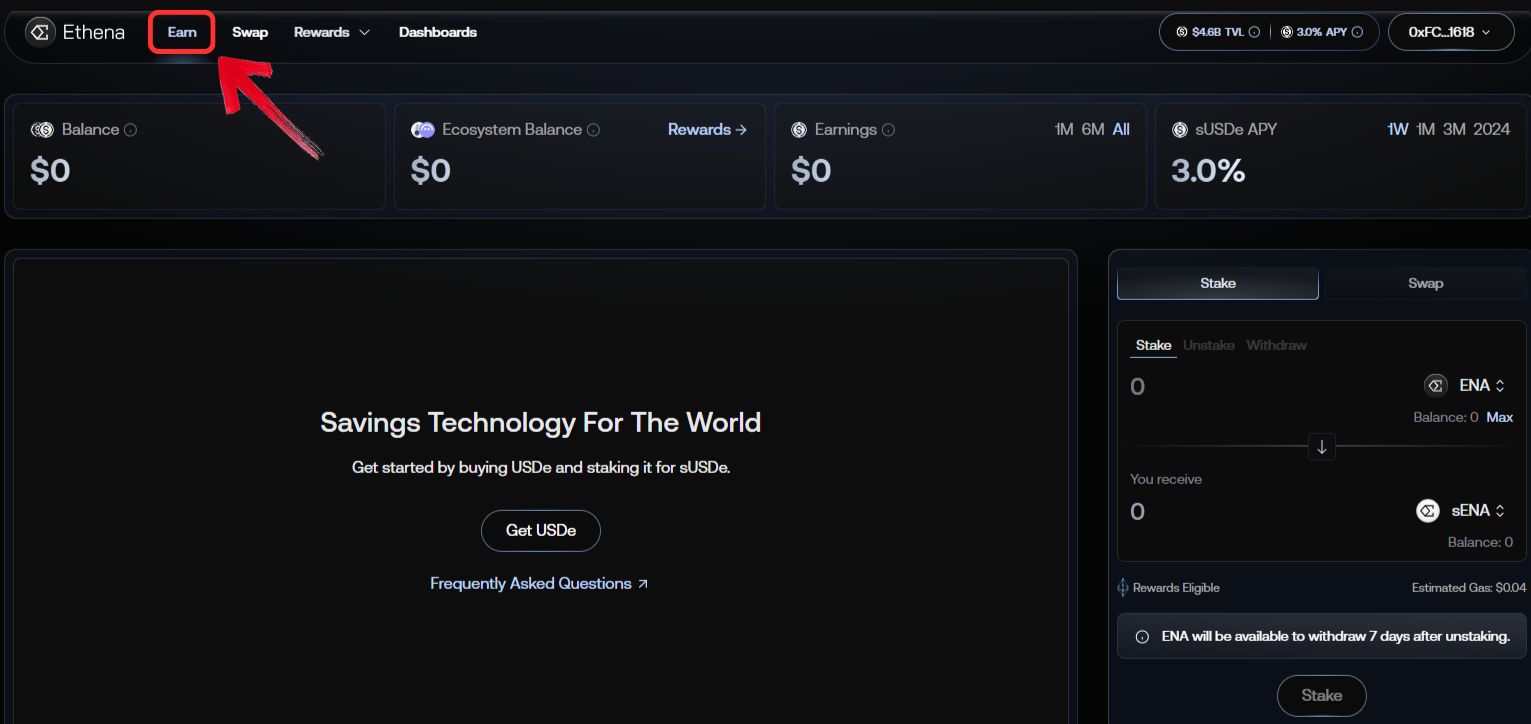The image size is (1531, 724).
Task: Set sUSDe APY range to 1M
Action: point(1426,130)
